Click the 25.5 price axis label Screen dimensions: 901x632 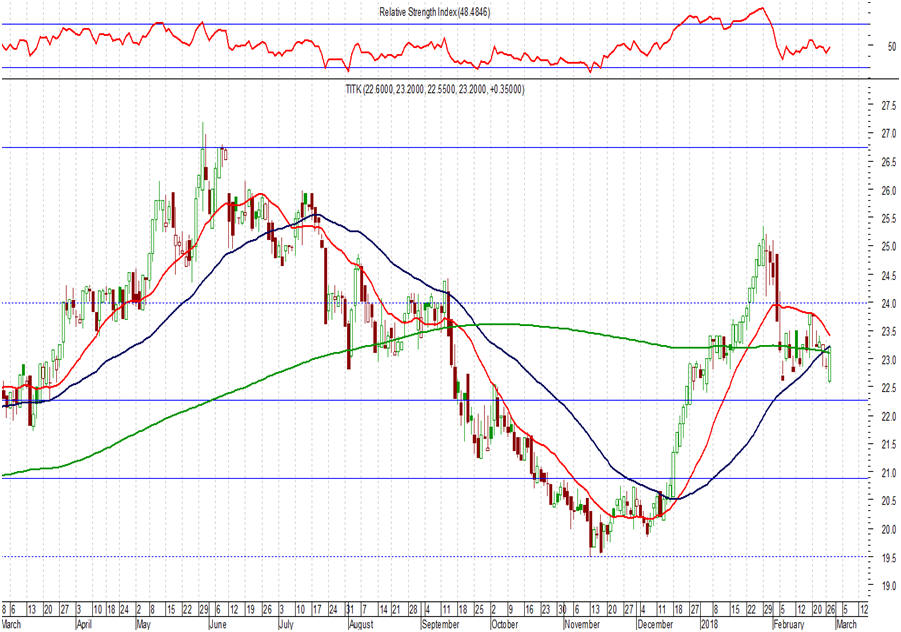[888, 218]
